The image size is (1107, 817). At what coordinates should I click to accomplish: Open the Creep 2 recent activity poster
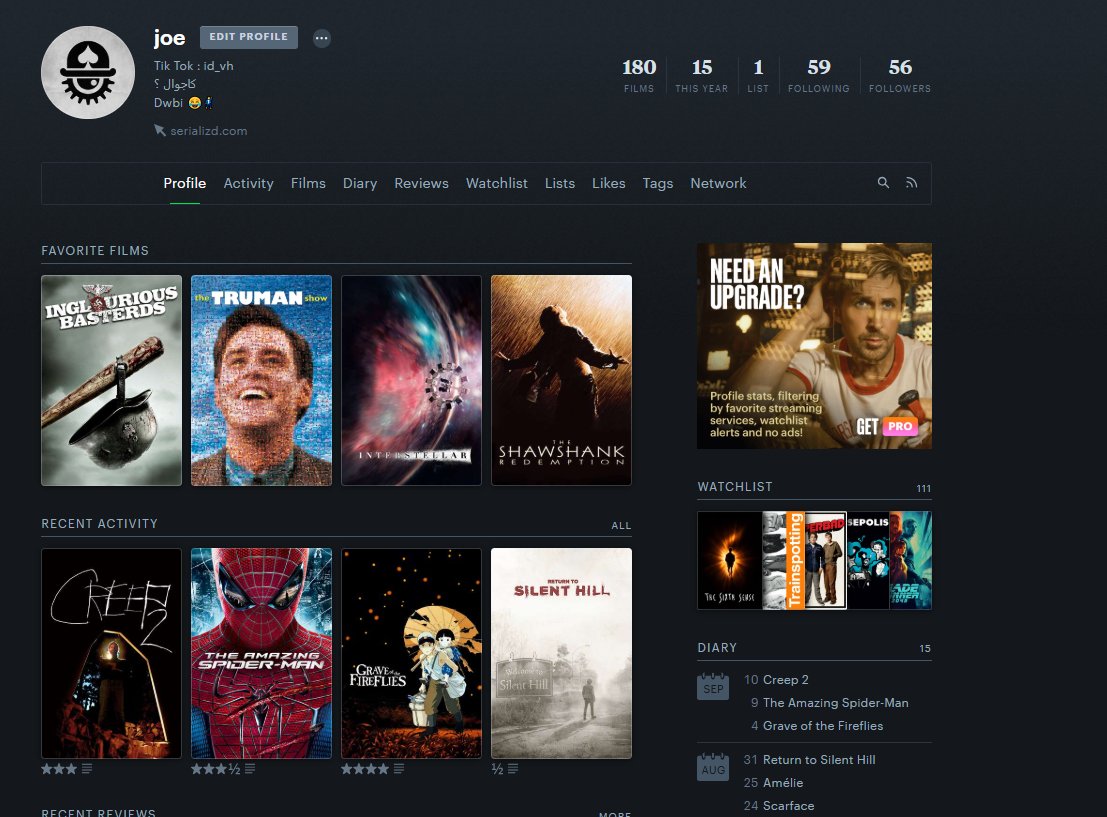coord(112,653)
